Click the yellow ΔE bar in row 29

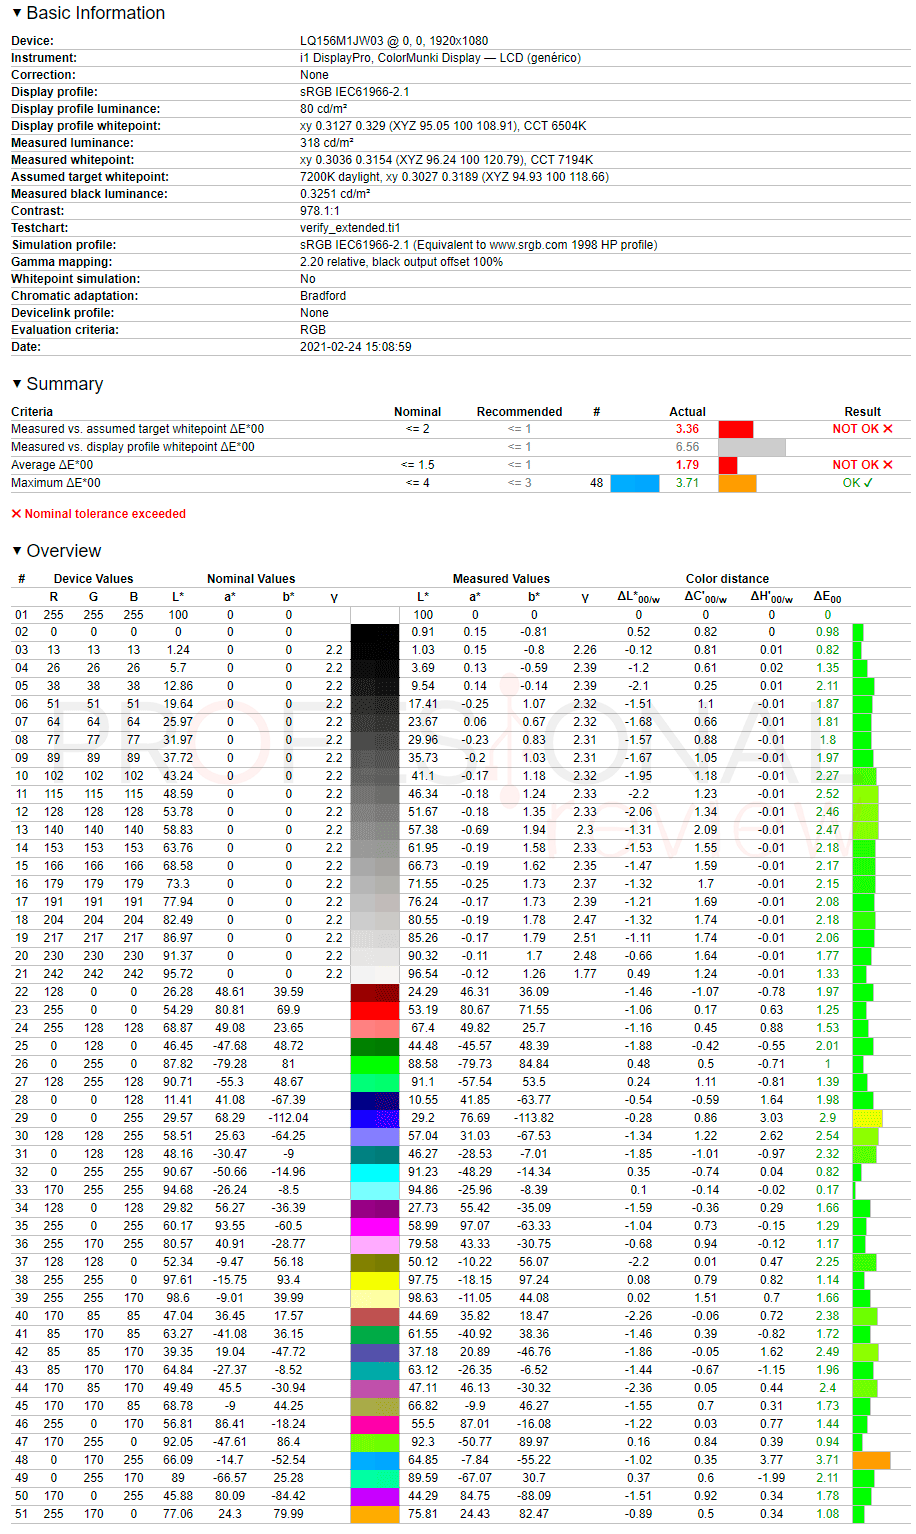point(867,1118)
